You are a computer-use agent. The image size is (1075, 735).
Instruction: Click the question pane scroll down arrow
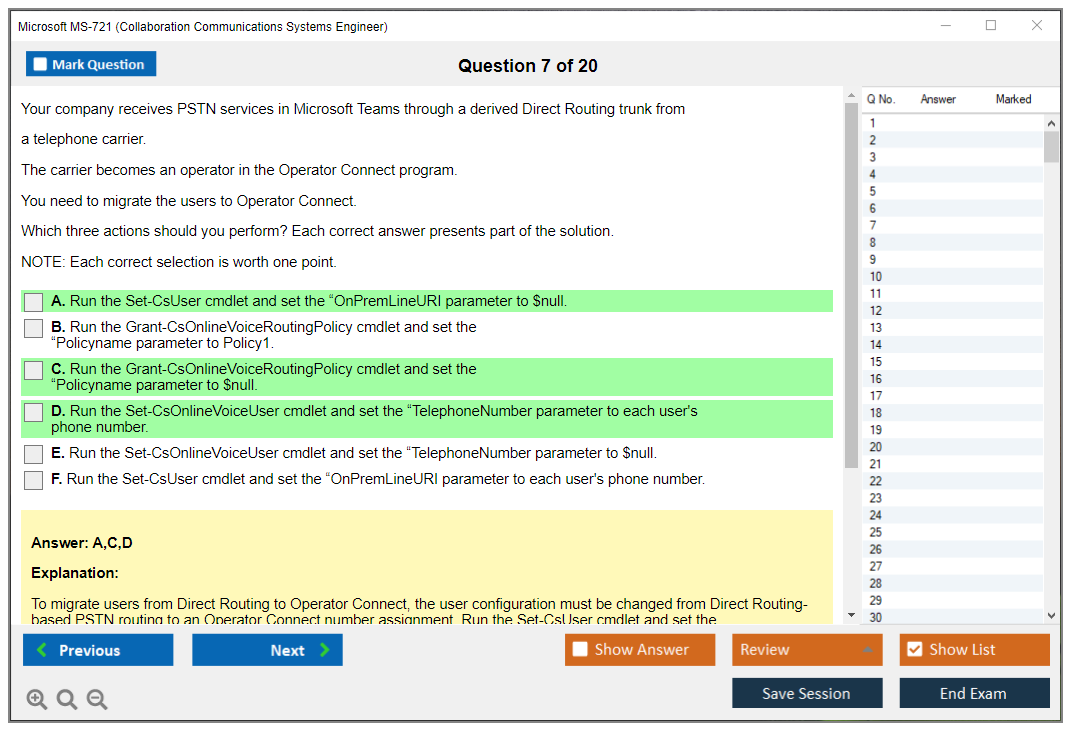tap(851, 615)
